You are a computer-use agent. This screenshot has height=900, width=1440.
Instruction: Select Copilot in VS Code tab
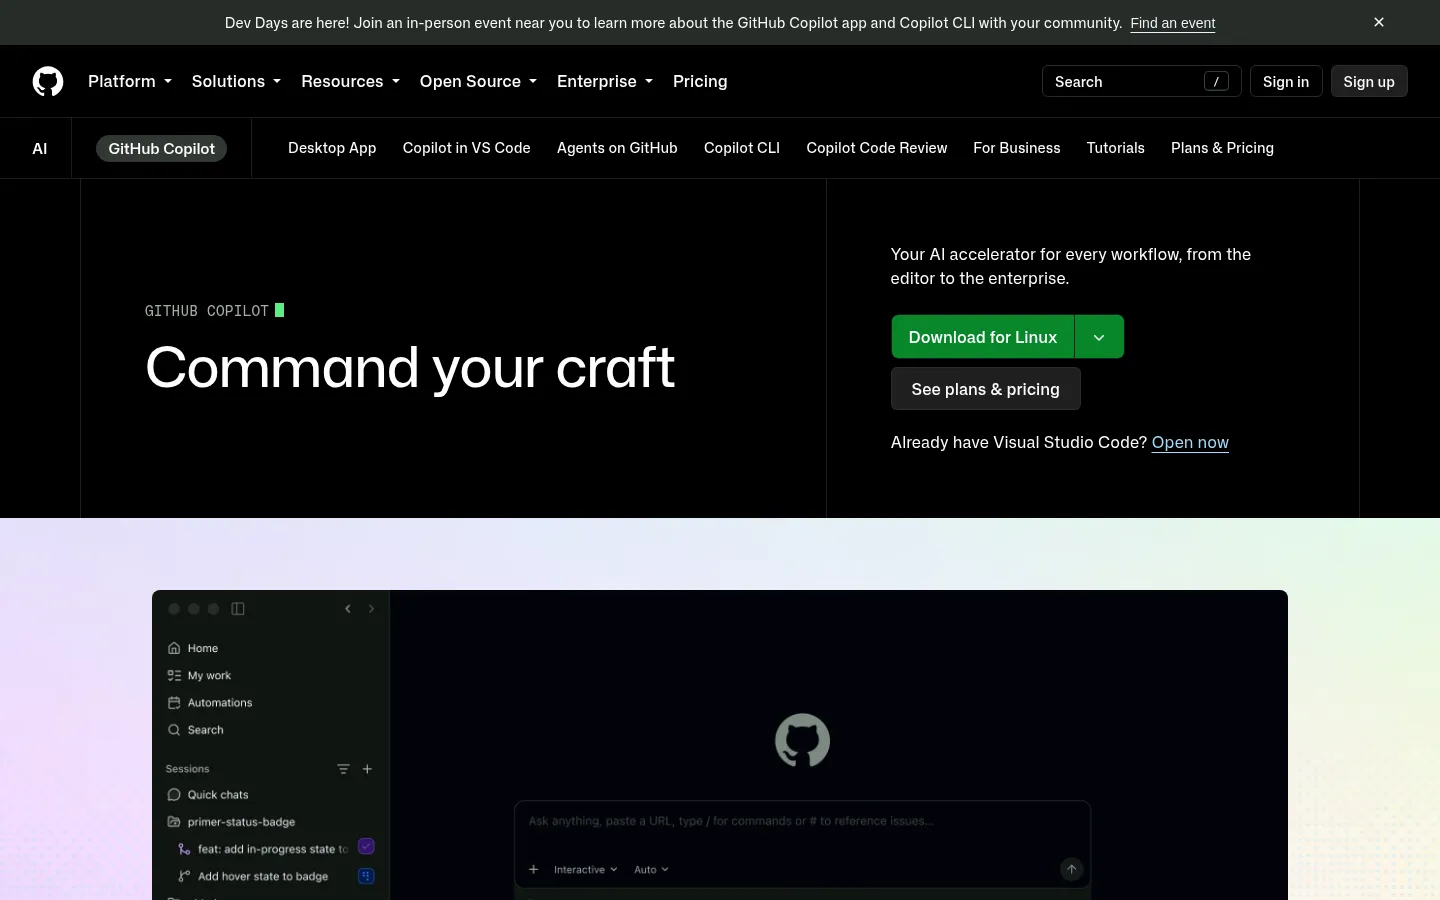pos(467,148)
